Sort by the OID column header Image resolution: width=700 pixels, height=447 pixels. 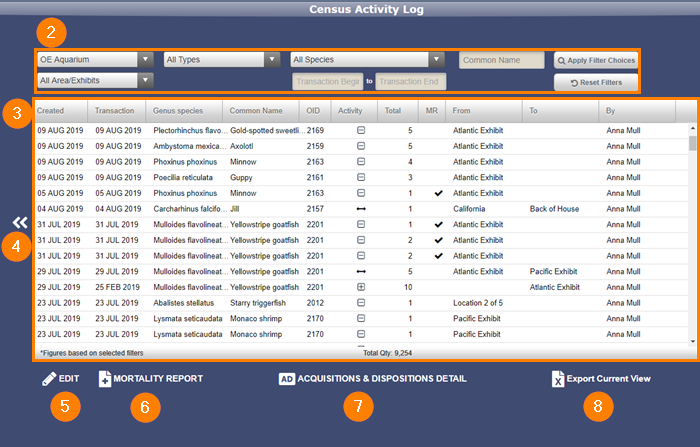click(x=315, y=111)
